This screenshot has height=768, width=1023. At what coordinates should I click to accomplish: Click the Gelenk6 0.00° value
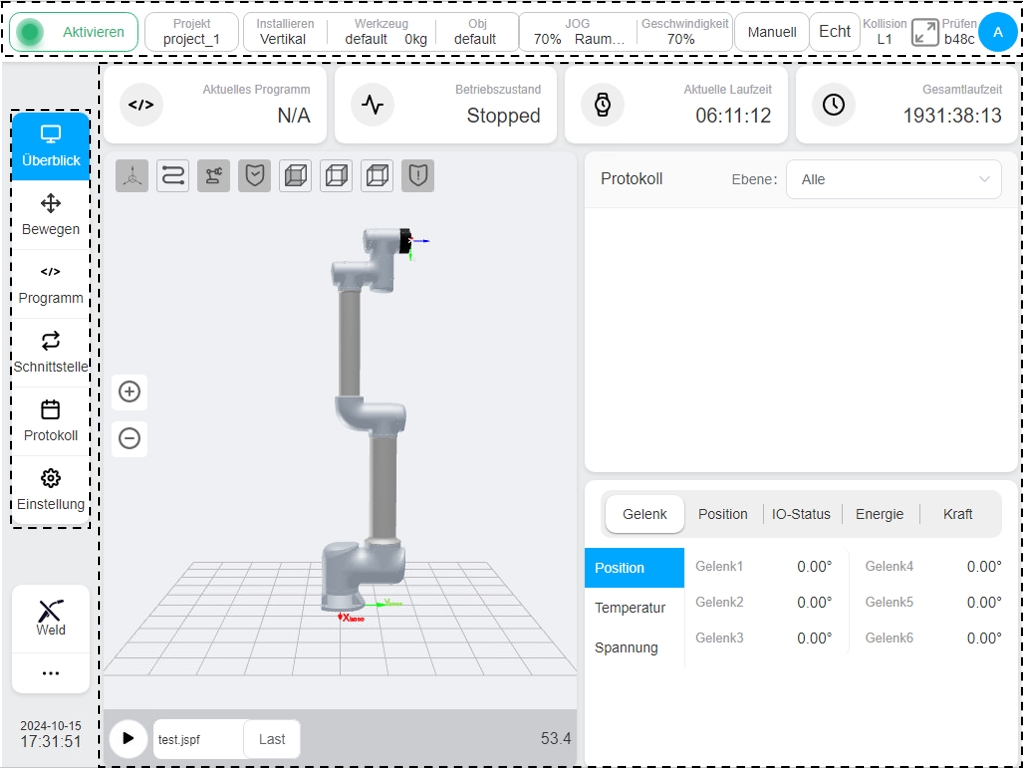coord(984,638)
